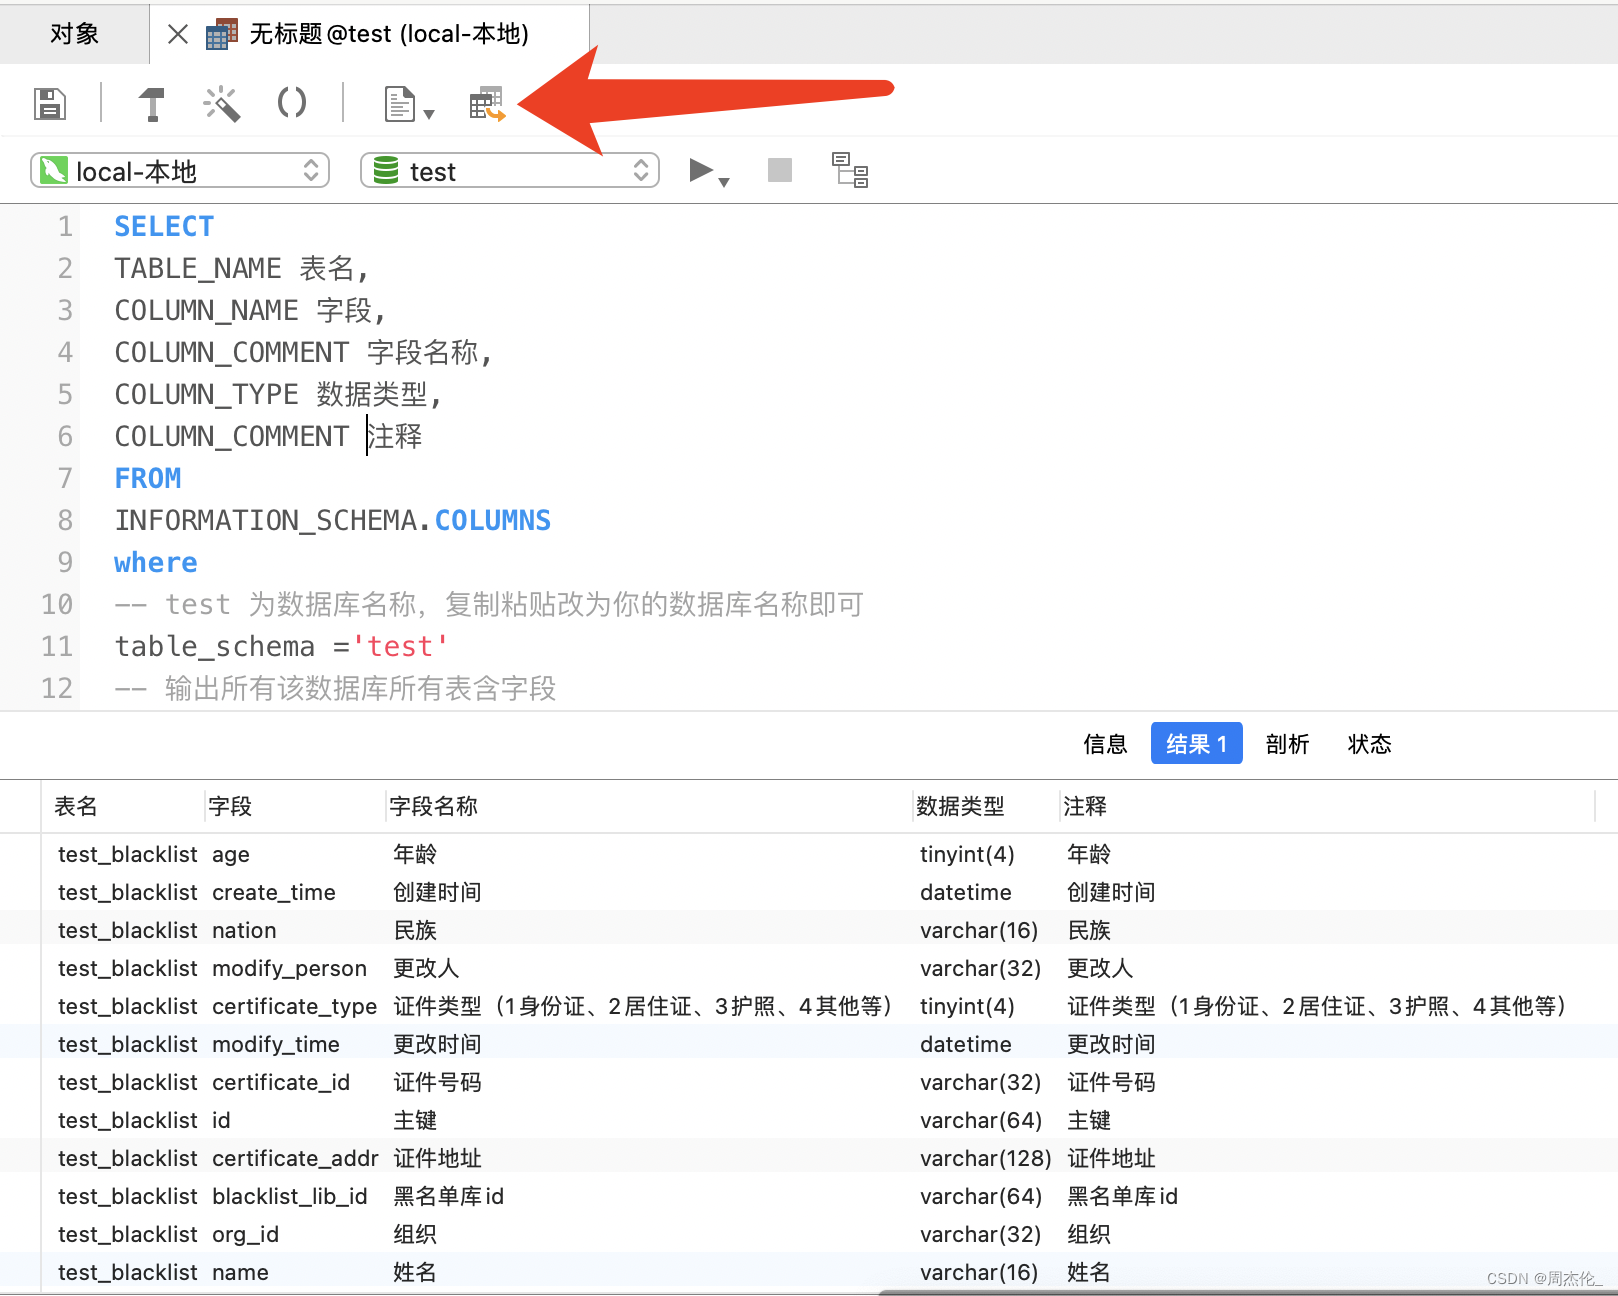Select the age field cell
This screenshot has height=1296, width=1618.
[x=231, y=854]
